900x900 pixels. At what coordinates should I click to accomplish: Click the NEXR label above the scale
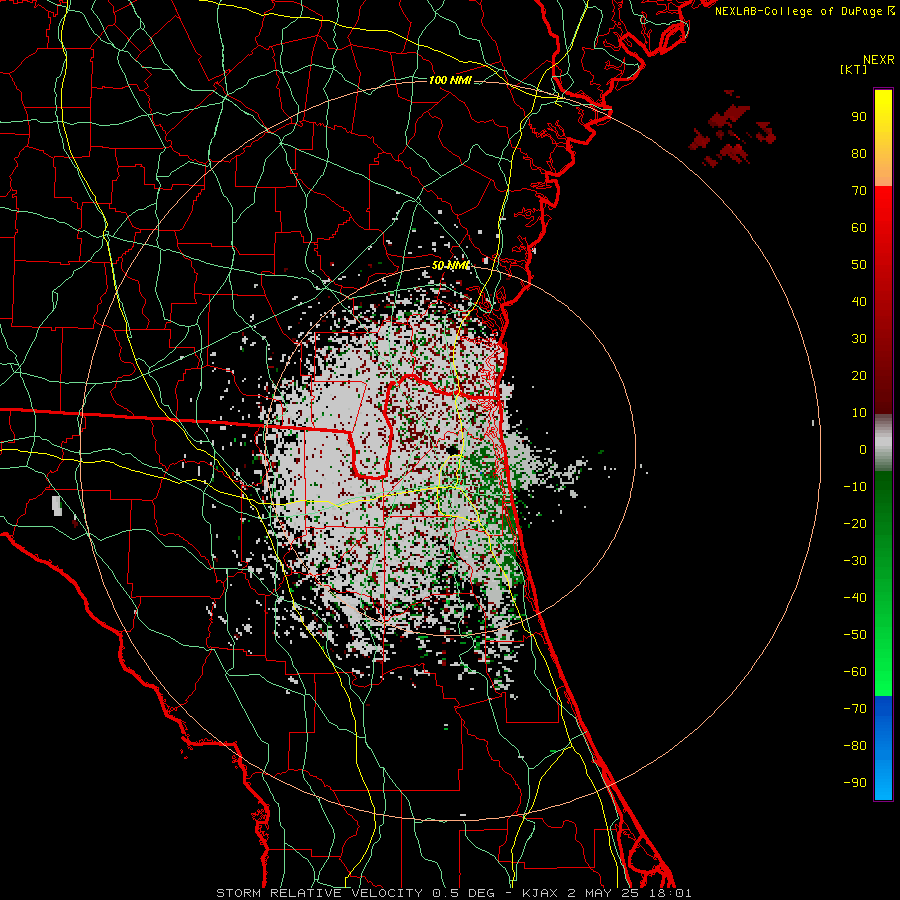pos(878,60)
